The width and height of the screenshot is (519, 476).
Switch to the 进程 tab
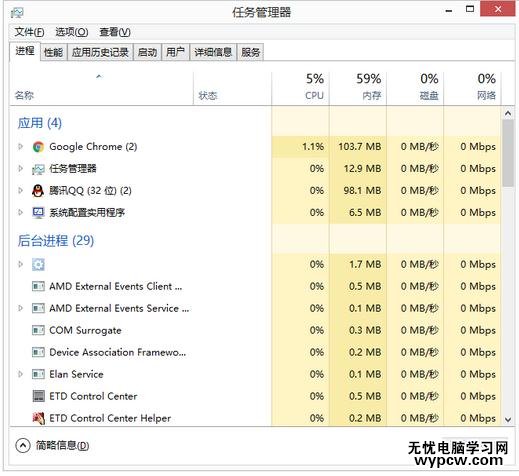tap(25, 51)
